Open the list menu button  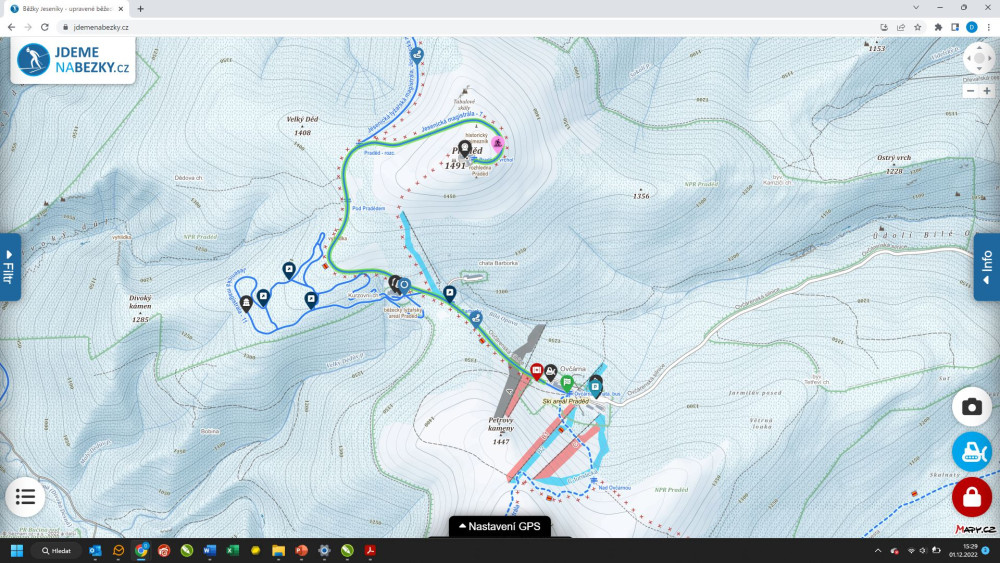[x=26, y=496]
